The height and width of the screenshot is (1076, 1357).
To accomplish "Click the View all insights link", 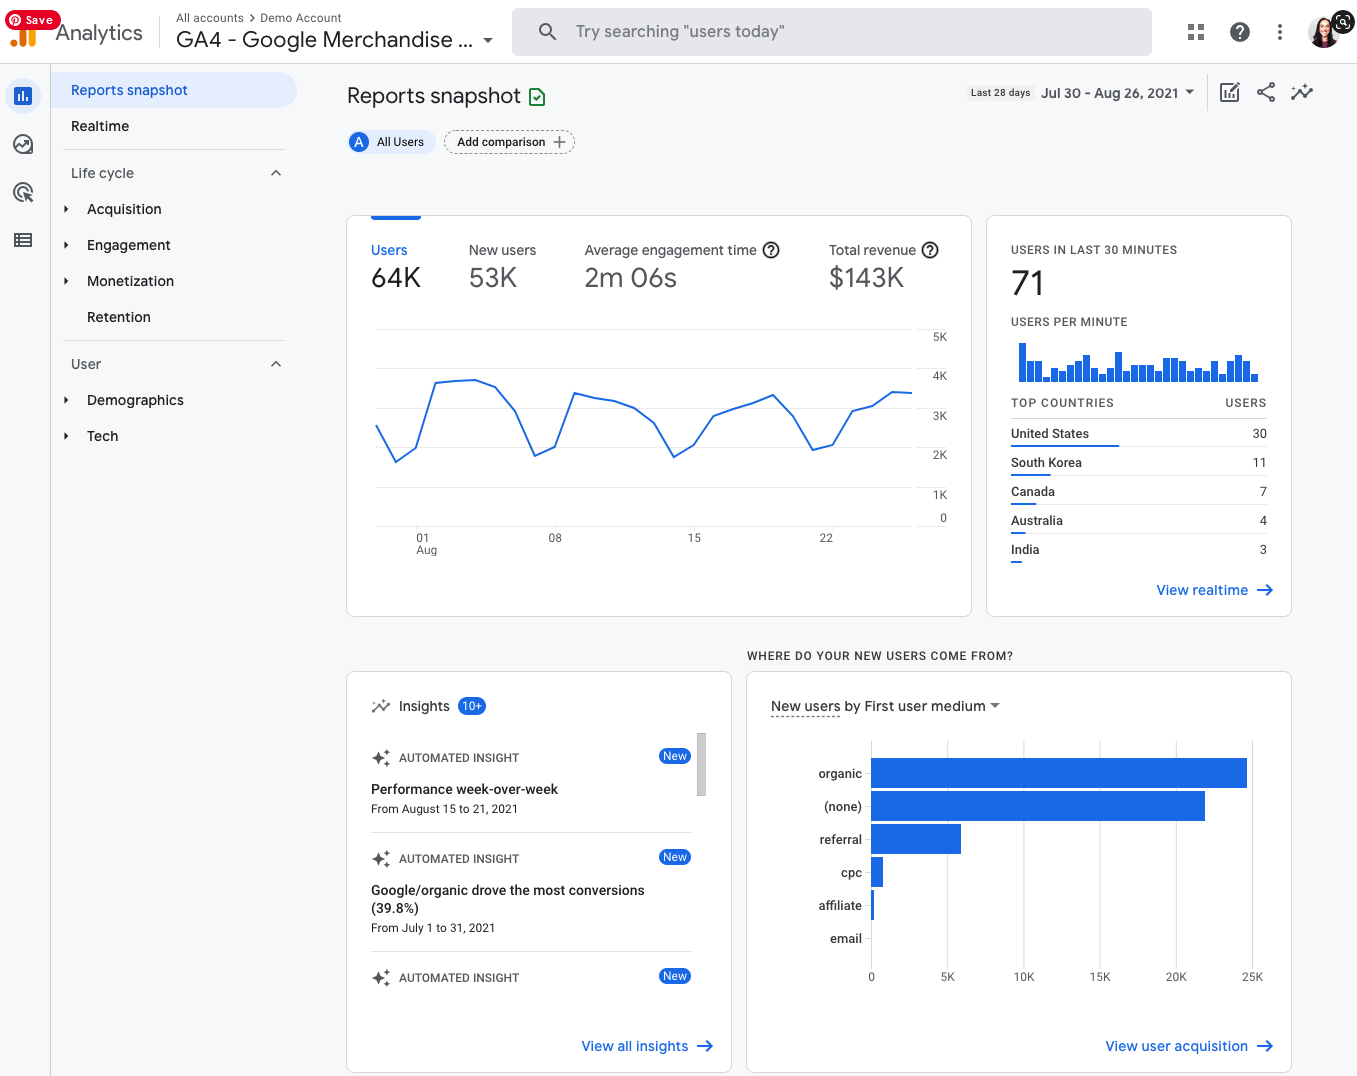I will coord(647,1045).
